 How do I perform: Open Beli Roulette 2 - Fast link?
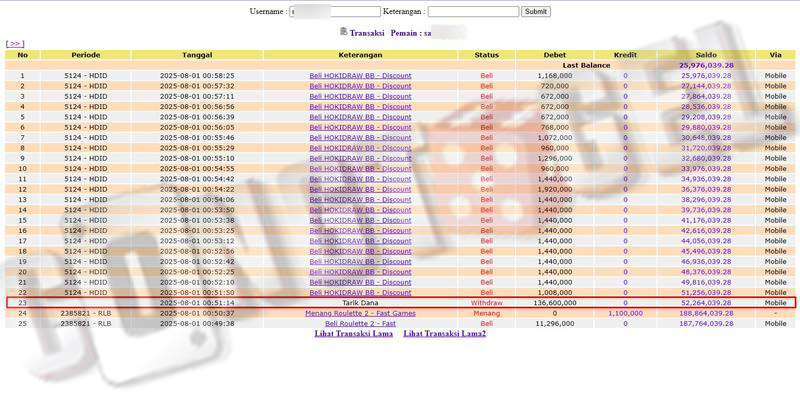[x=360, y=323]
